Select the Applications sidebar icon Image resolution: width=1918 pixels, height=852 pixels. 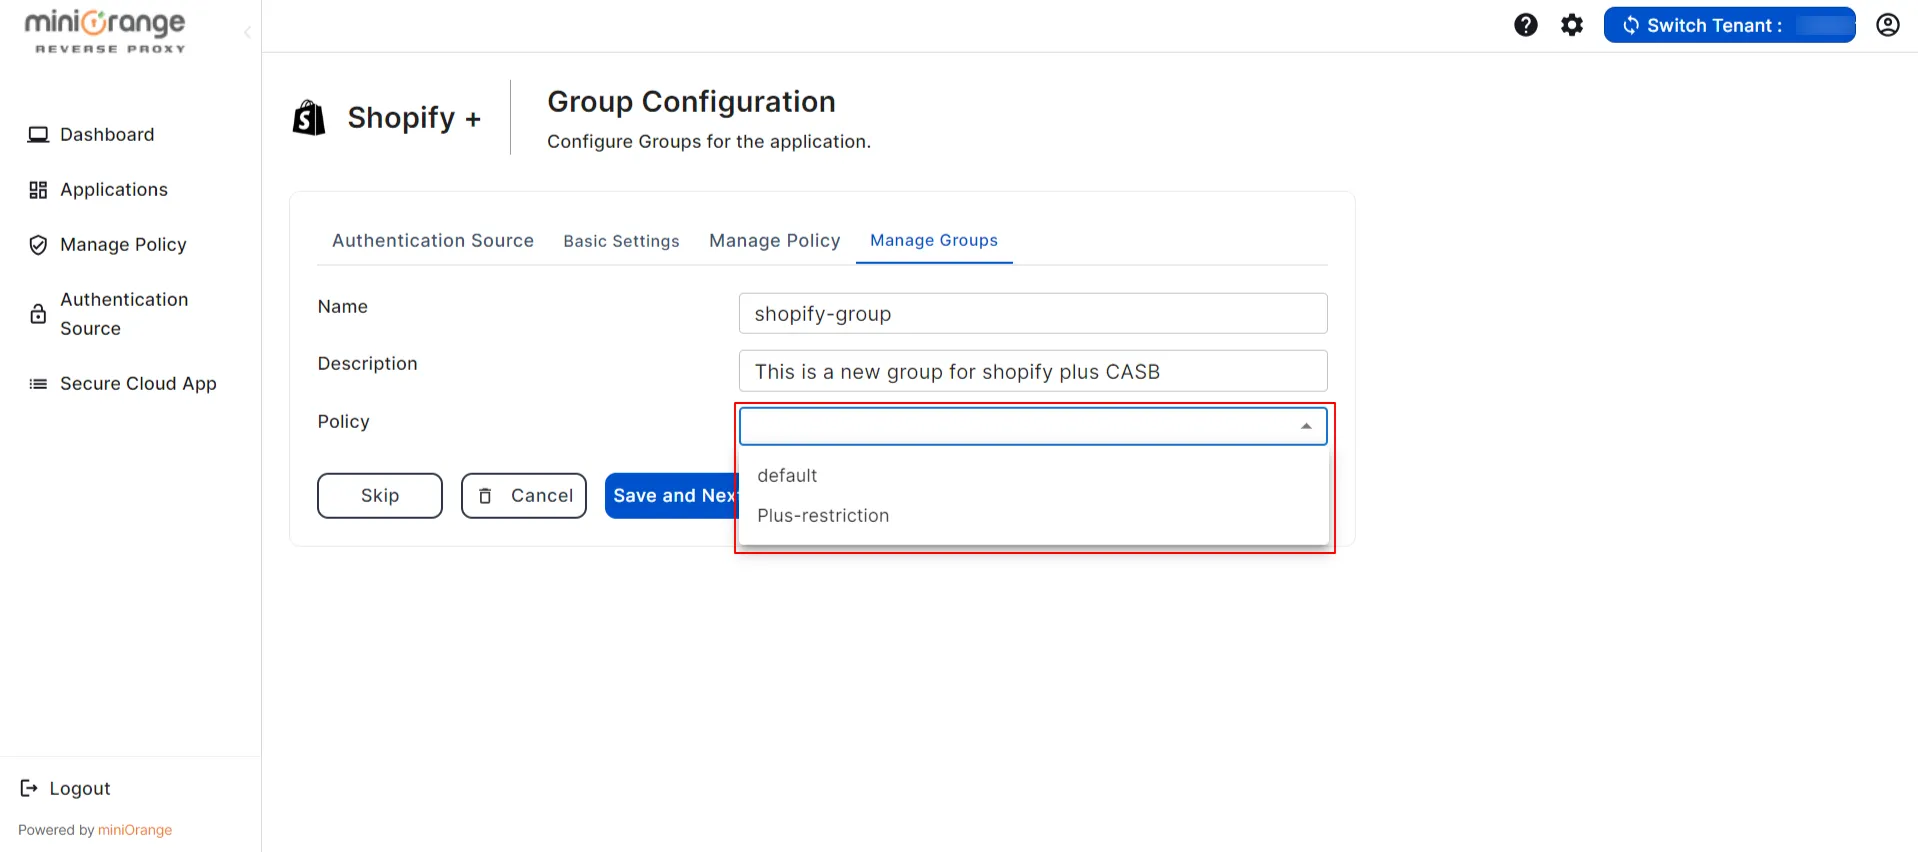coord(37,189)
